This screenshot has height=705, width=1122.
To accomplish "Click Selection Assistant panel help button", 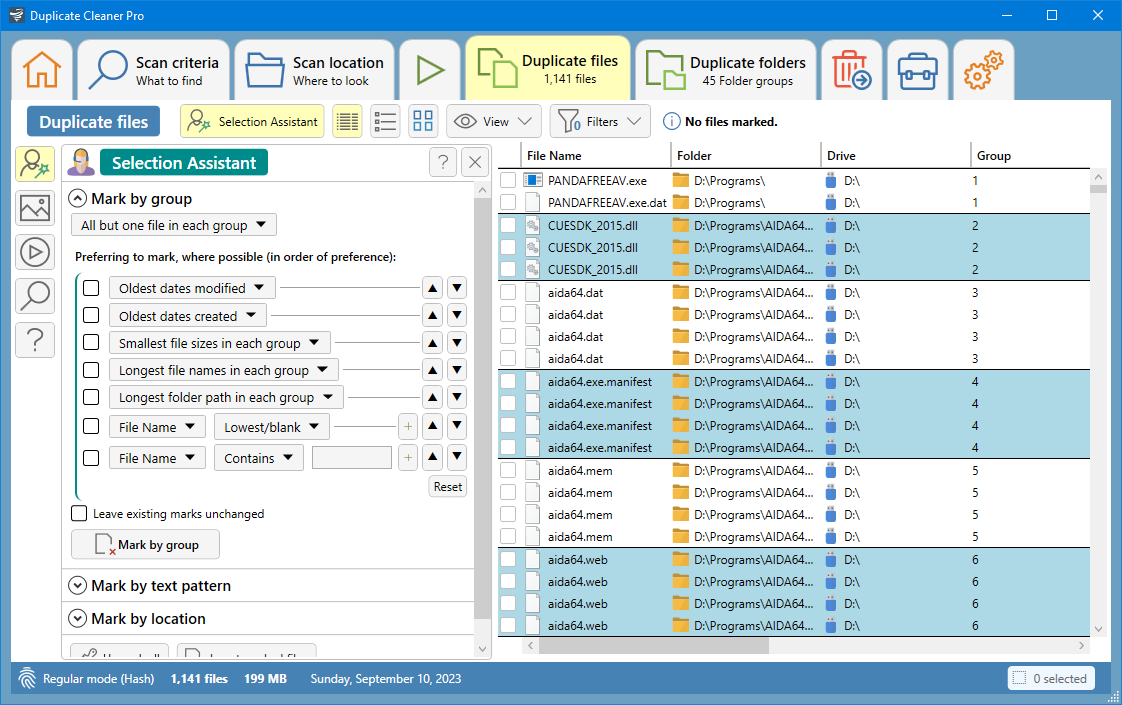I will coord(444,162).
